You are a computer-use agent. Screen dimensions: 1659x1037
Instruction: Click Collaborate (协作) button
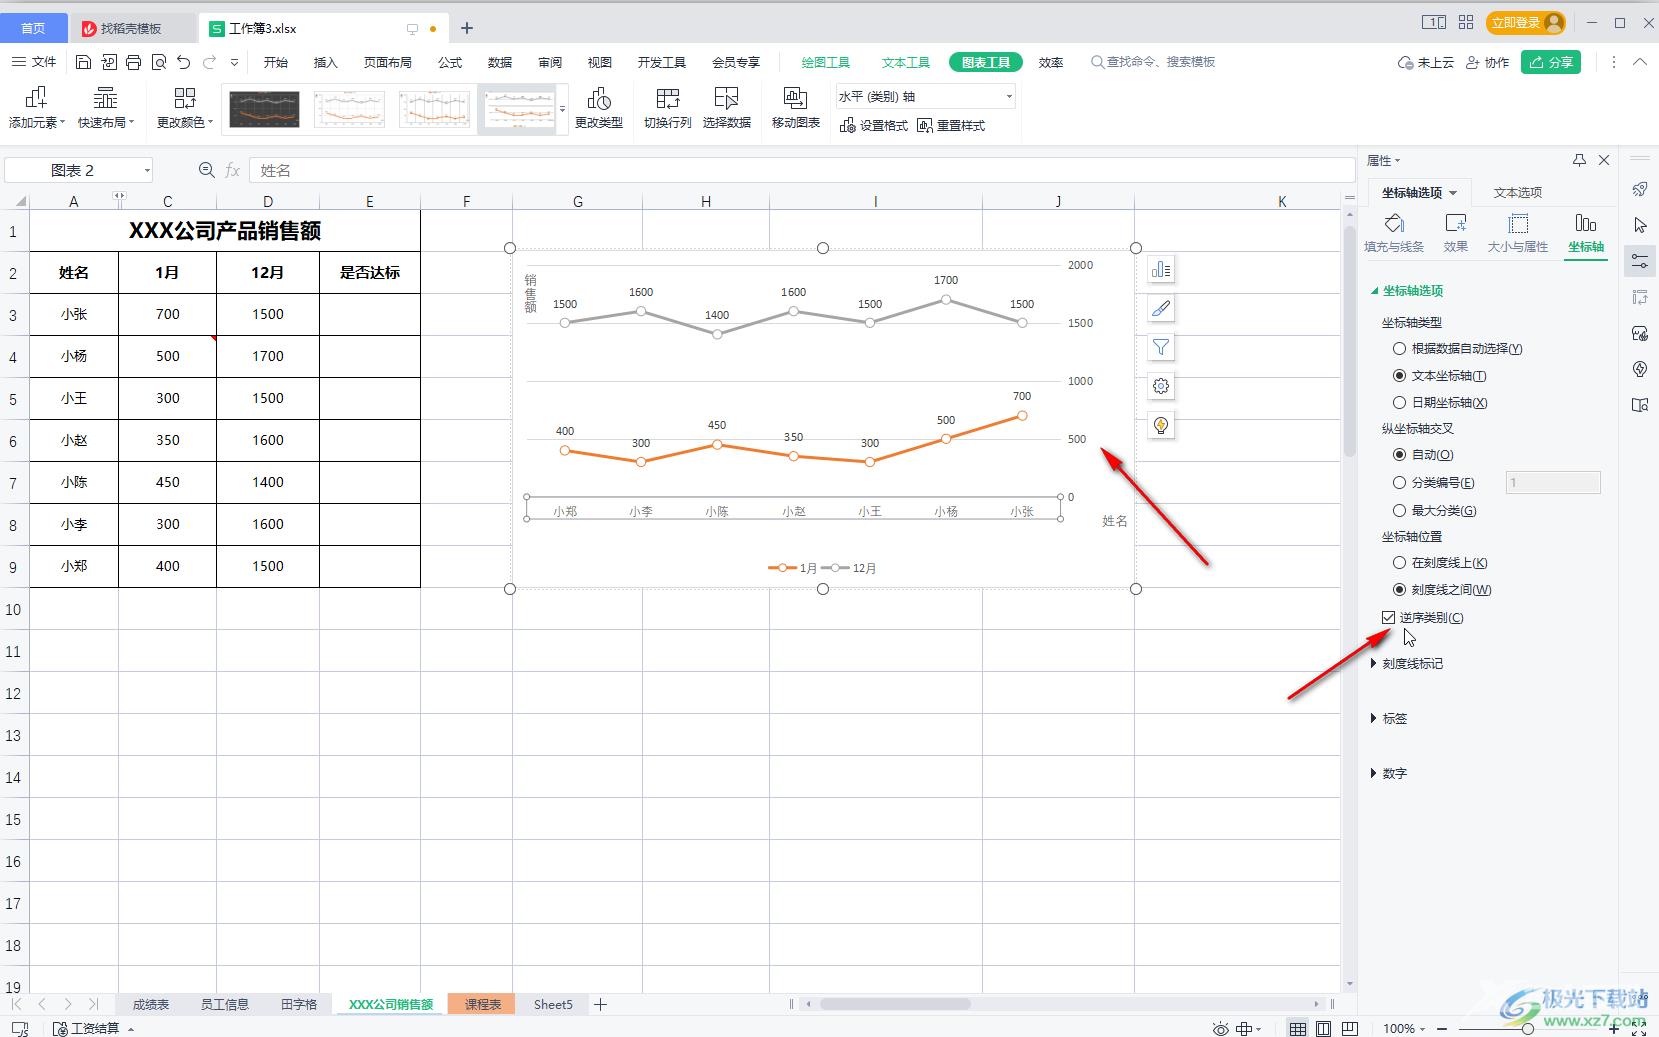click(1487, 62)
